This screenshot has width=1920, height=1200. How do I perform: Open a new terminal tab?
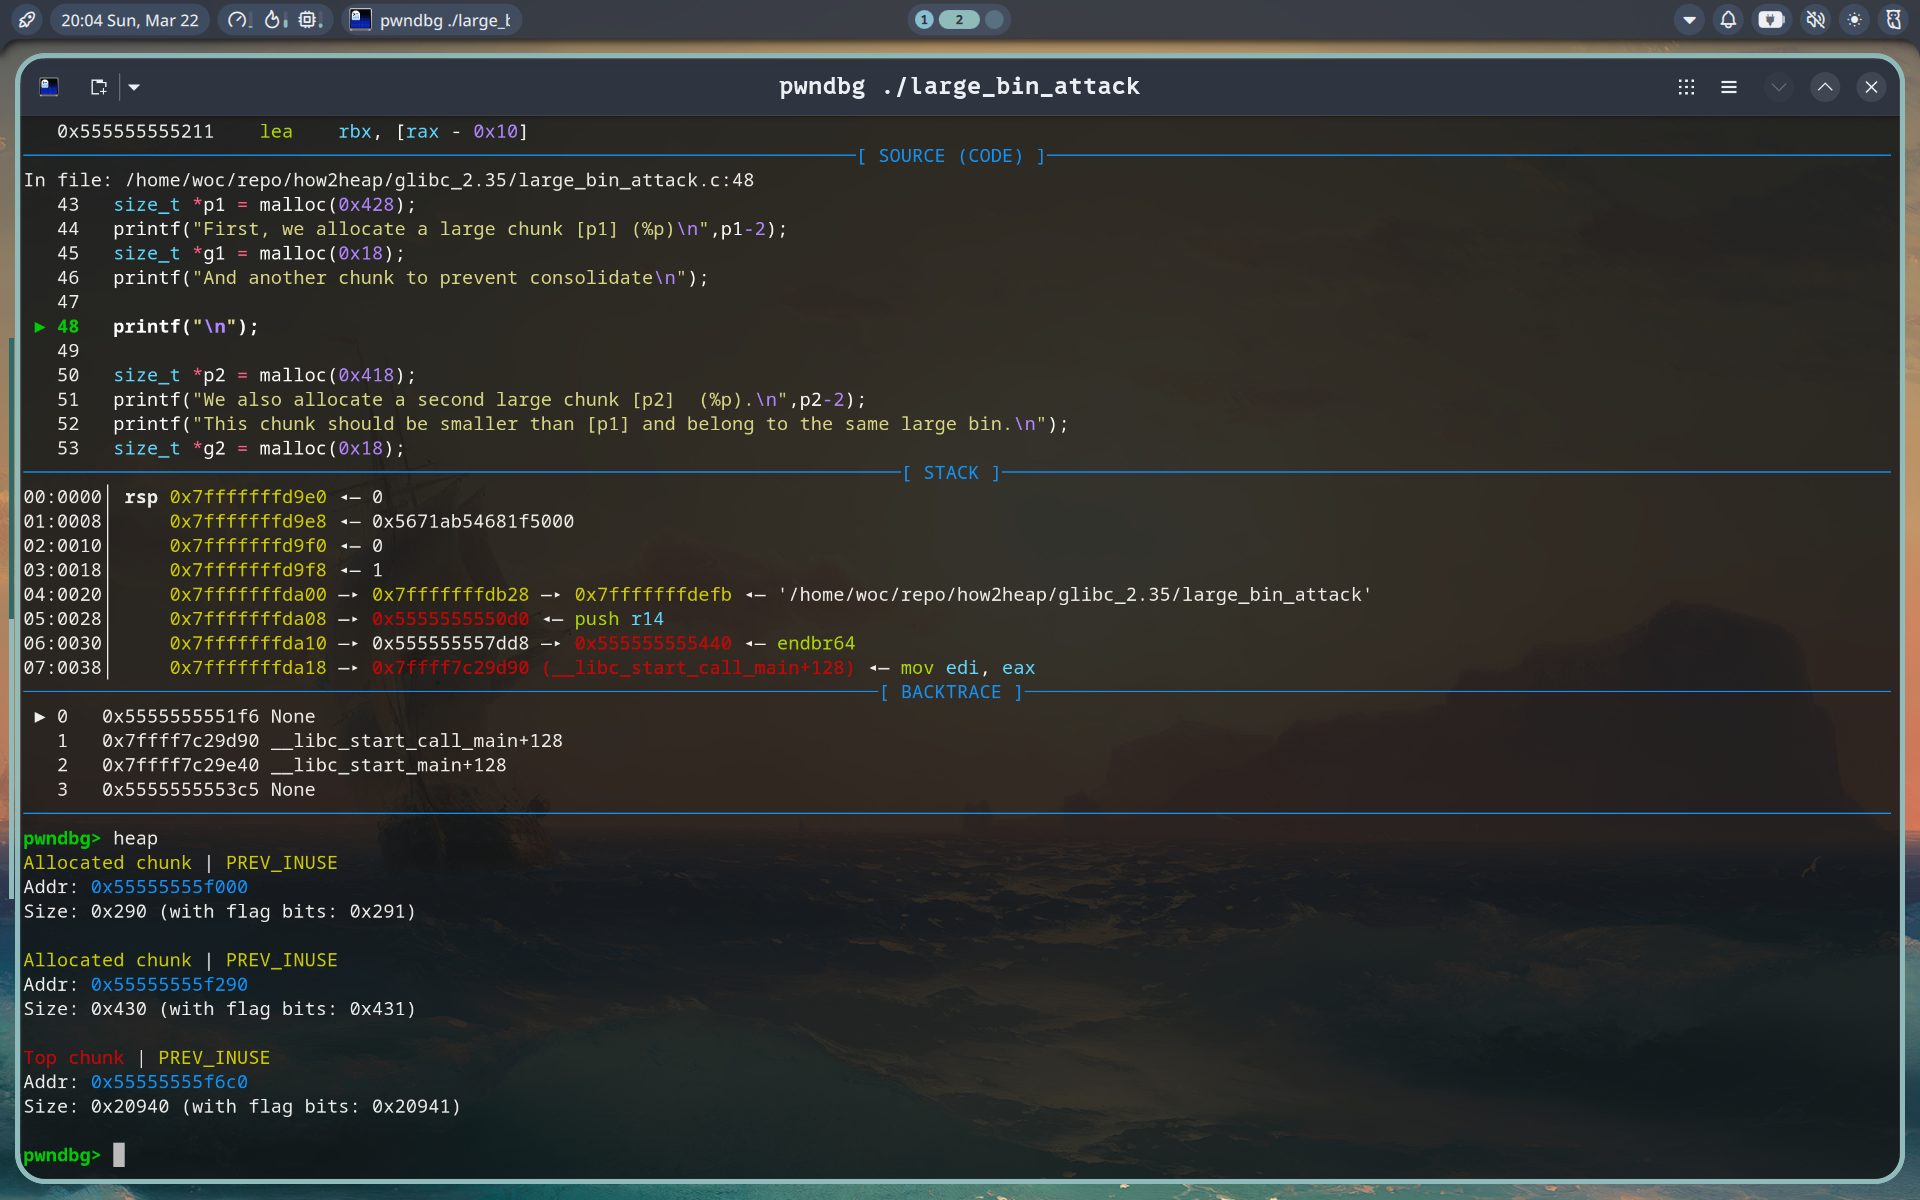[x=98, y=87]
